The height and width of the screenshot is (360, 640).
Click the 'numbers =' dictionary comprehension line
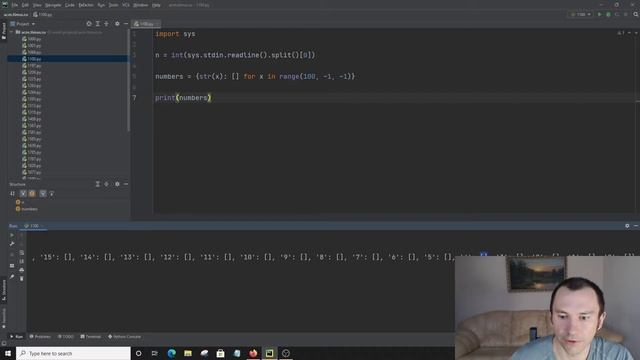pyautogui.click(x=255, y=76)
